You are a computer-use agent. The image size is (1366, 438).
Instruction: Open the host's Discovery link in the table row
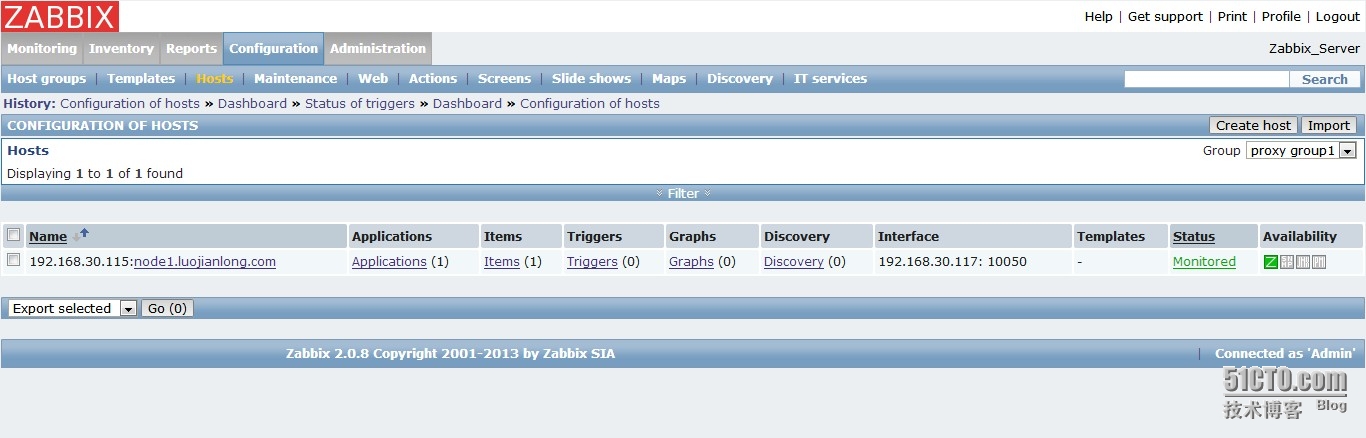(x=794, y=262)
